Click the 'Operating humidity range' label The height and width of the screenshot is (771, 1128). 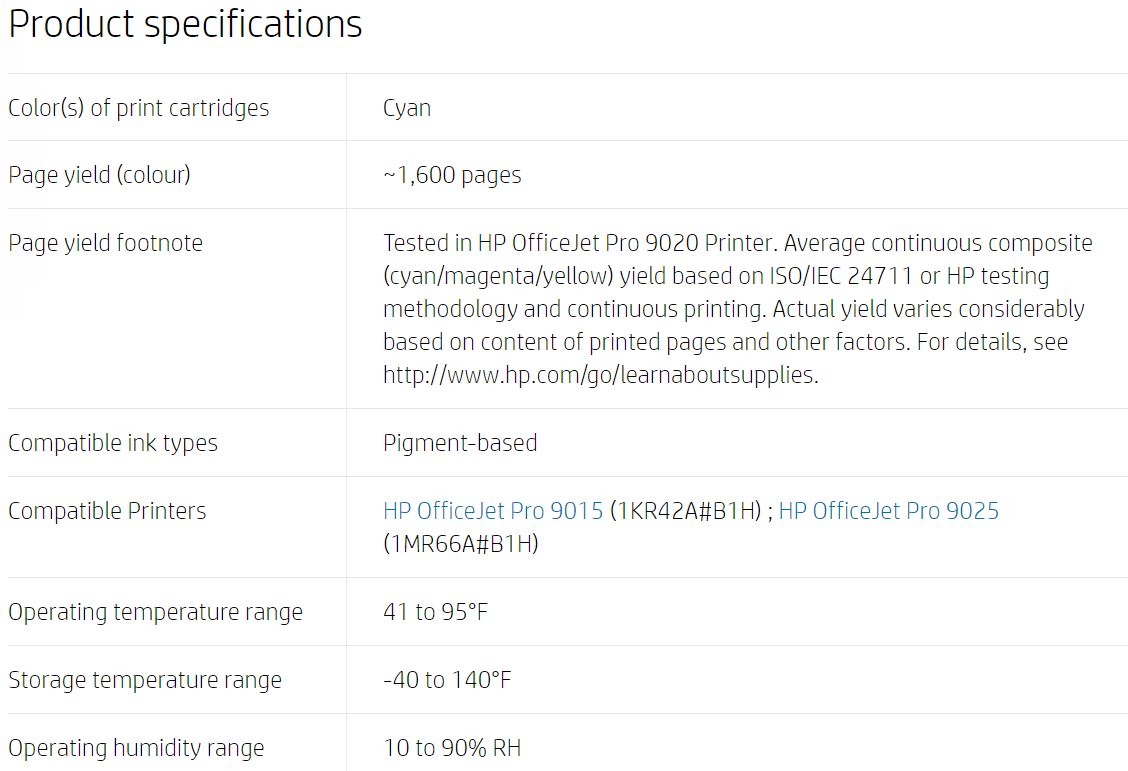(136, 748)
